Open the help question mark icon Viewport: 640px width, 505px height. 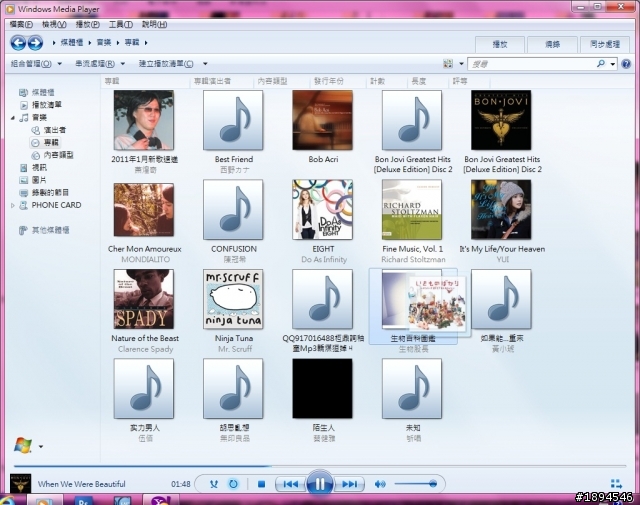click(x=626, y=64)
